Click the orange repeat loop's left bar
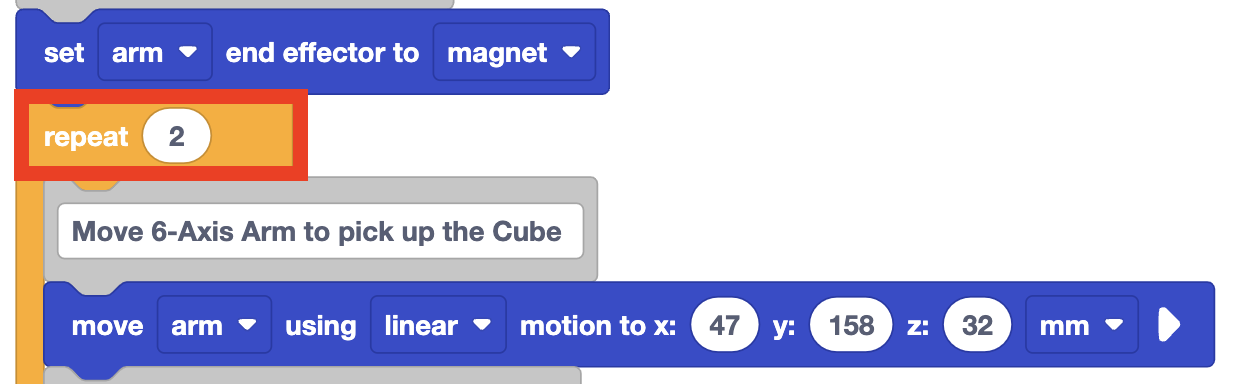Screen dimensions: 1236x384 click(x=30, y=280)
